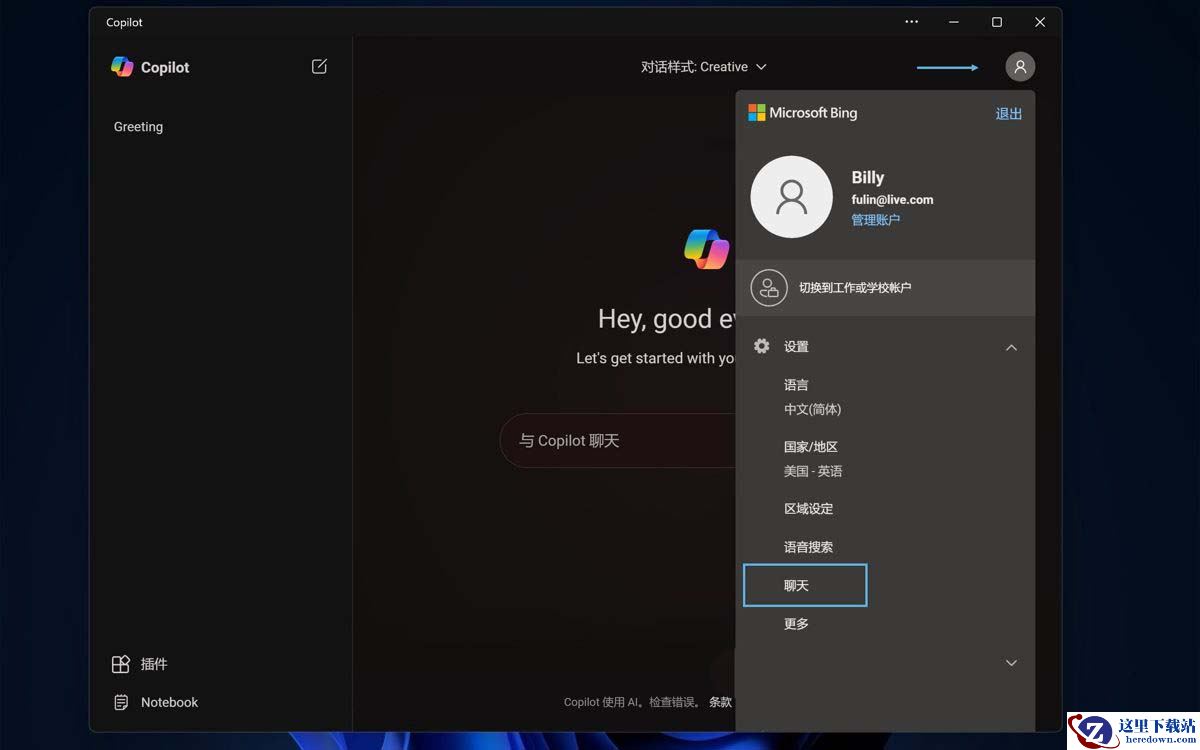1200x750 pixels.
Task: Open the Greeting conversation
Action: tap(138, 127)
